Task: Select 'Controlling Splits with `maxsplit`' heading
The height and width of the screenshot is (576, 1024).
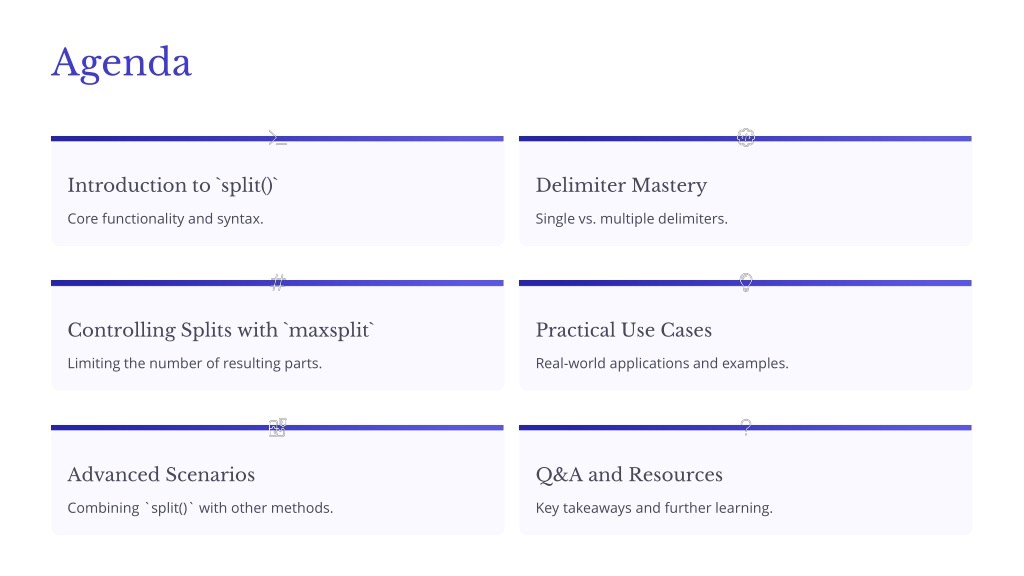Action: (221, 330)
